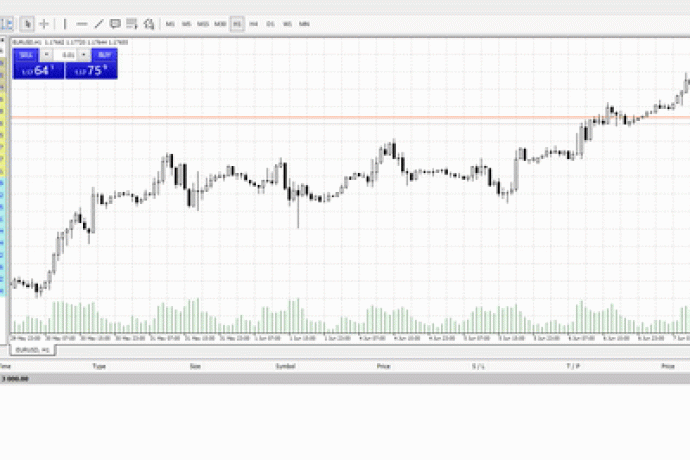This screenshot has height=460, width=690.
Task: Select the cursor pointer tool
Action: 27,24
